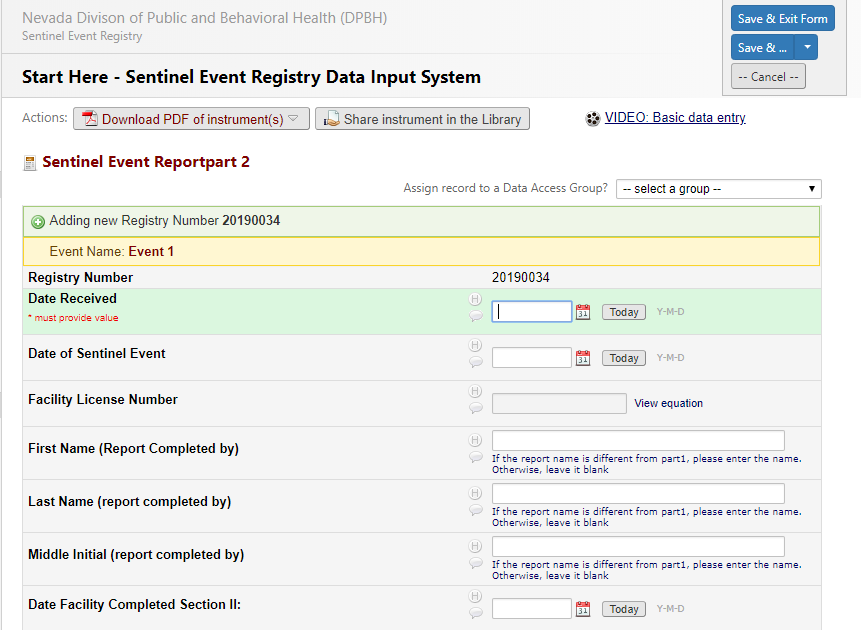Image resolution: width=861 pixels, height=630 pixels.
Task: Set Date Received to Today
Action: pos(624,312)
